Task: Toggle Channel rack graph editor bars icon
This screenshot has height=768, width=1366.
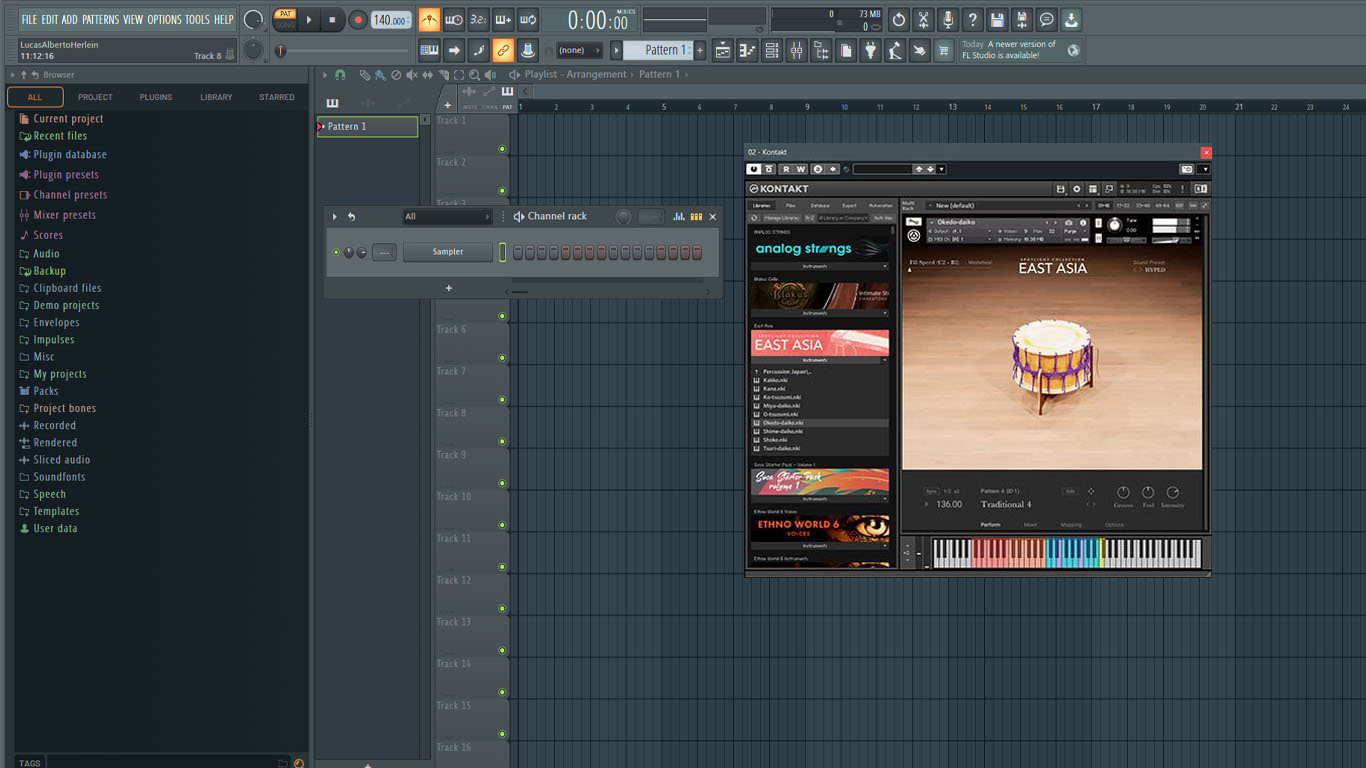Action: 679,217
